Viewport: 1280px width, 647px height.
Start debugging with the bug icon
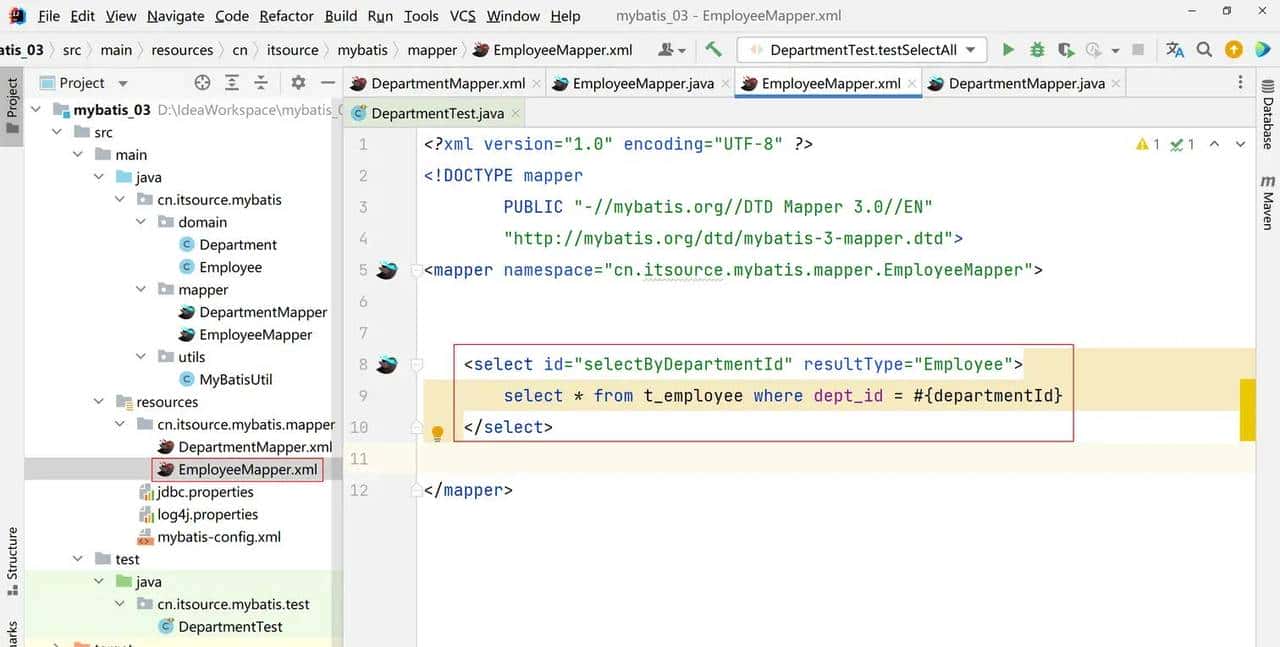[1037, 50]
